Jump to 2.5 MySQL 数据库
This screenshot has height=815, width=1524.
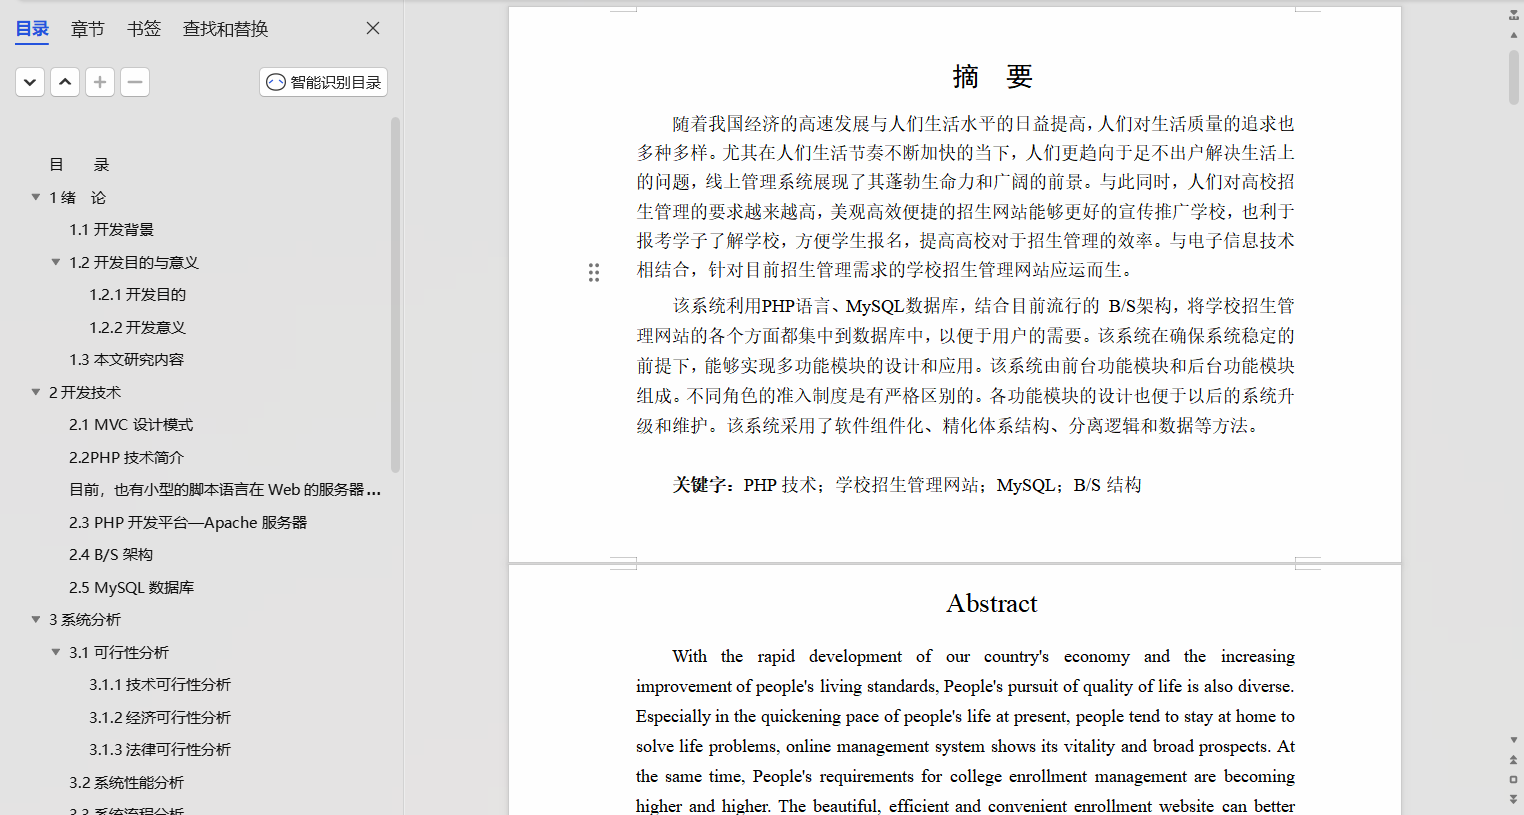131,587
